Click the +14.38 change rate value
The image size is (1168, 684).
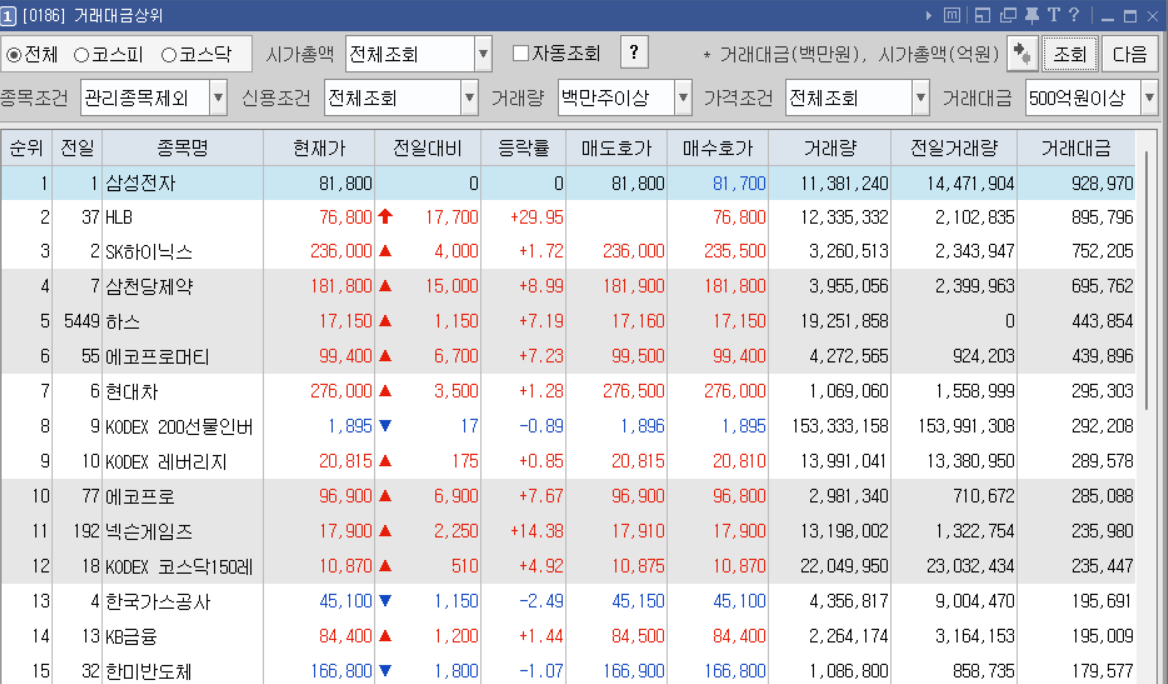[536, 531]
